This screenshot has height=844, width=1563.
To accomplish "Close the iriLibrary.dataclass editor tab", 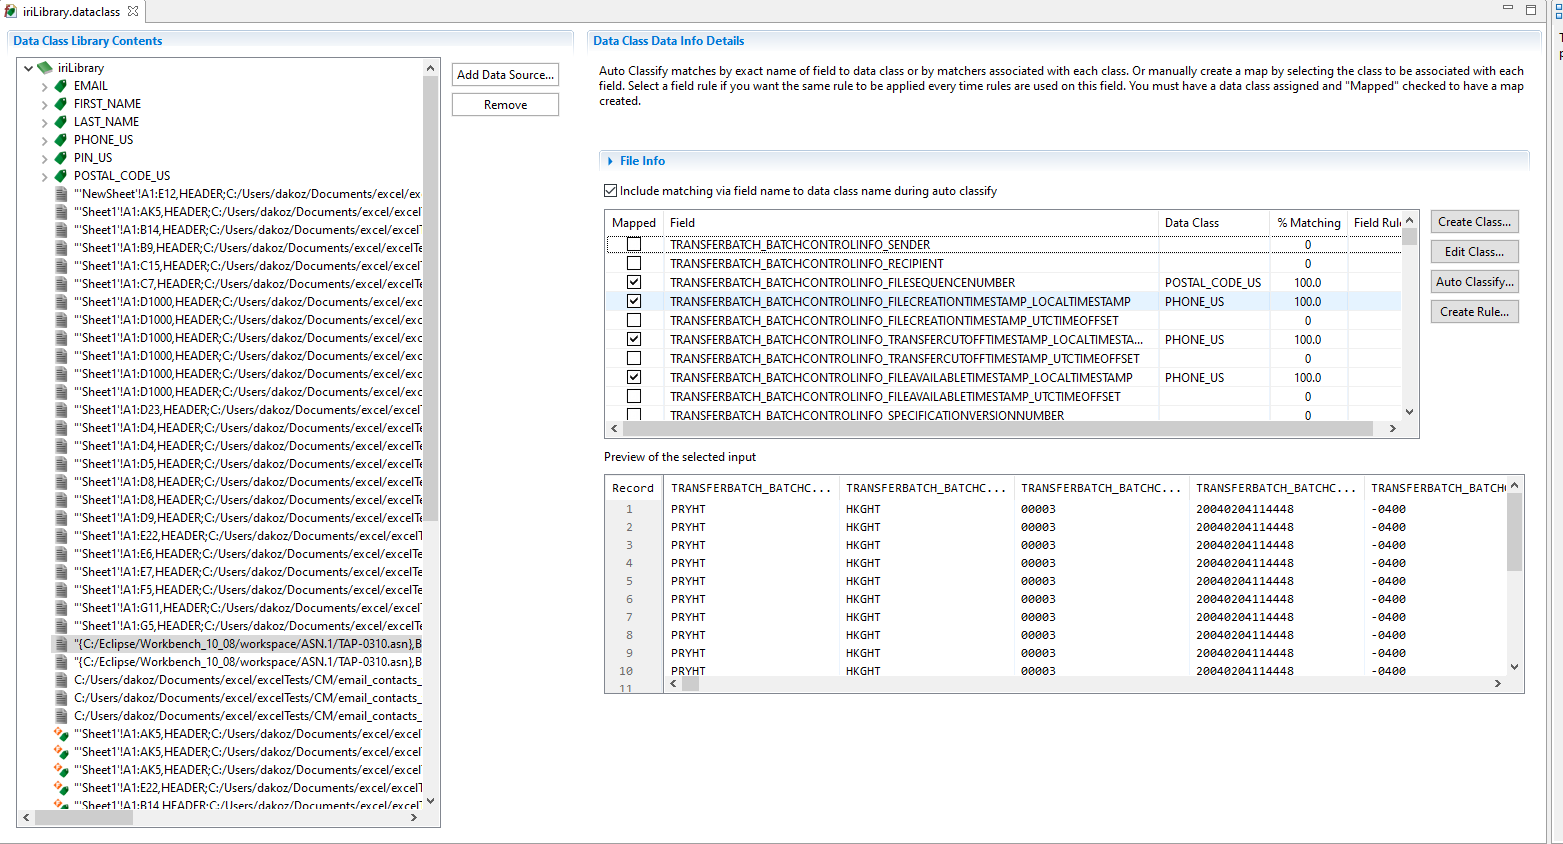I will [133, 11].
